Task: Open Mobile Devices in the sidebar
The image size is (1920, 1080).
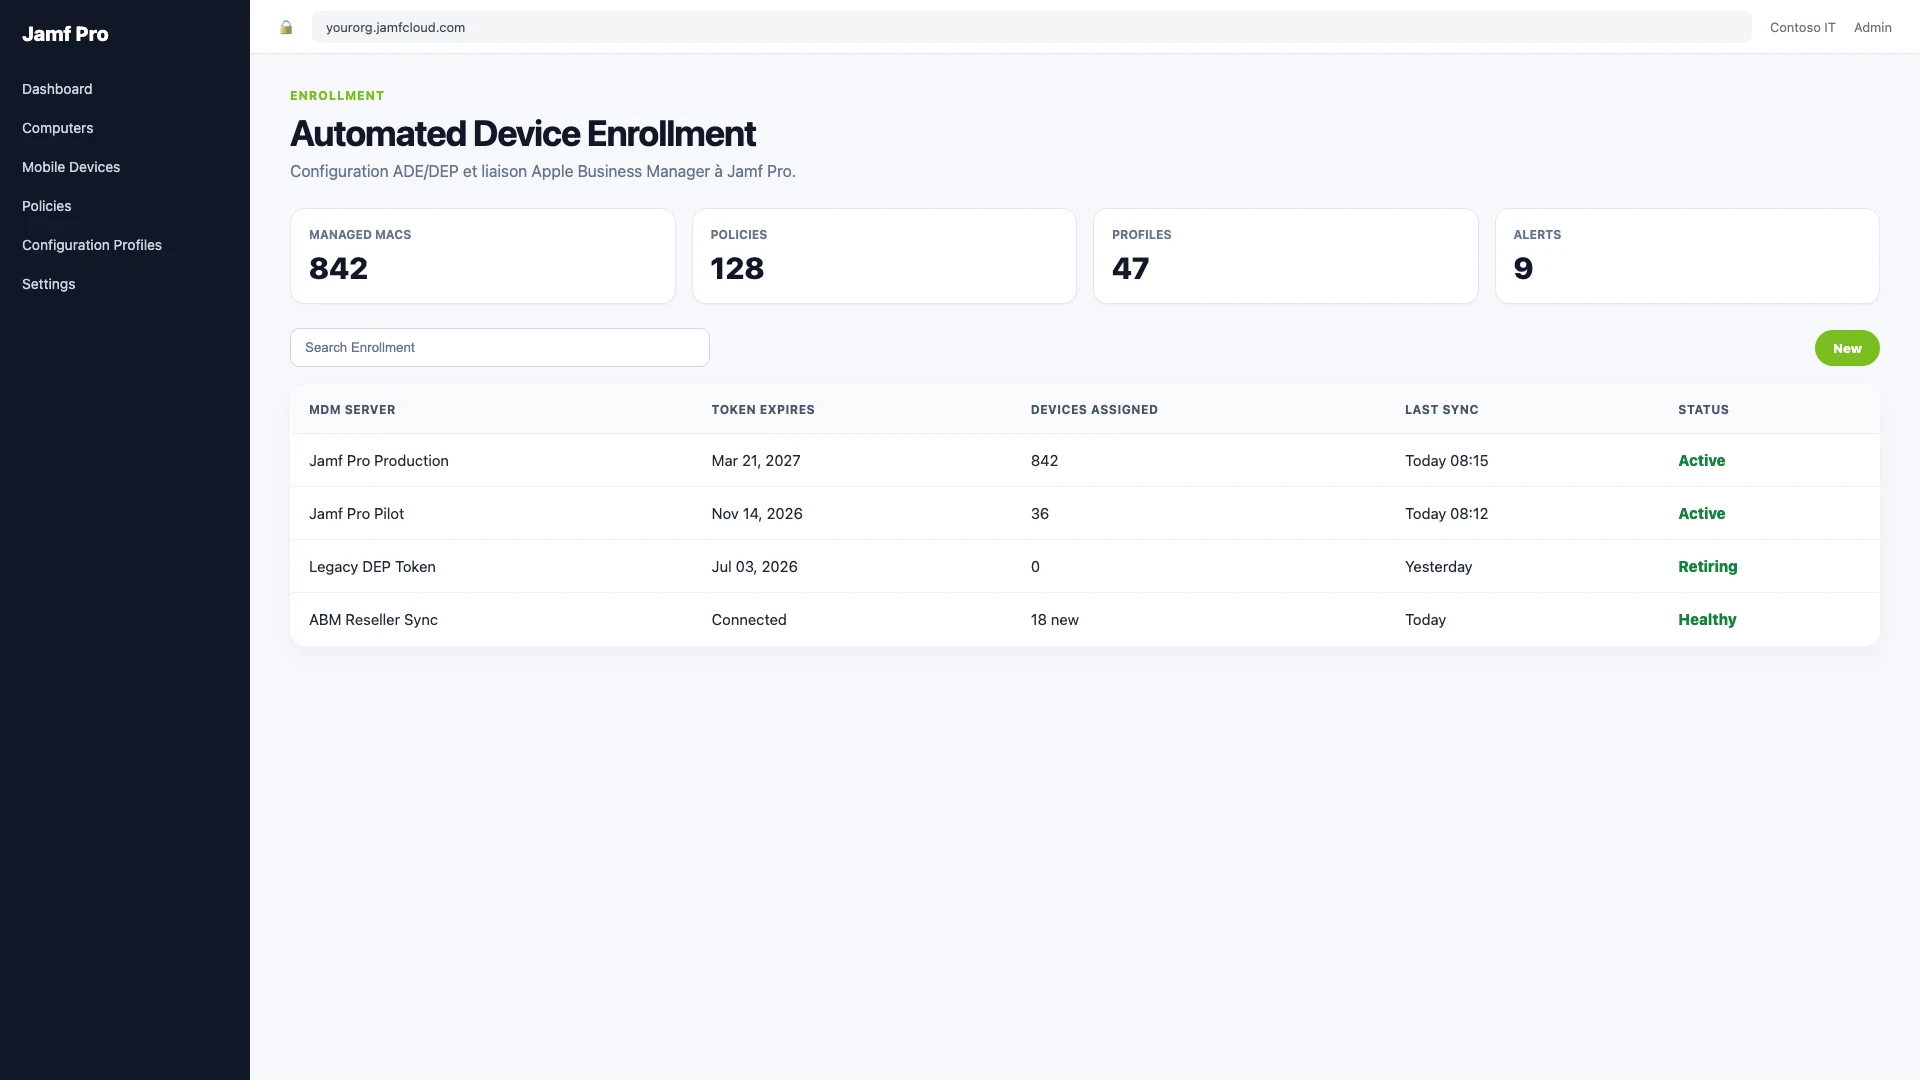Action: (x=71, y=167)
